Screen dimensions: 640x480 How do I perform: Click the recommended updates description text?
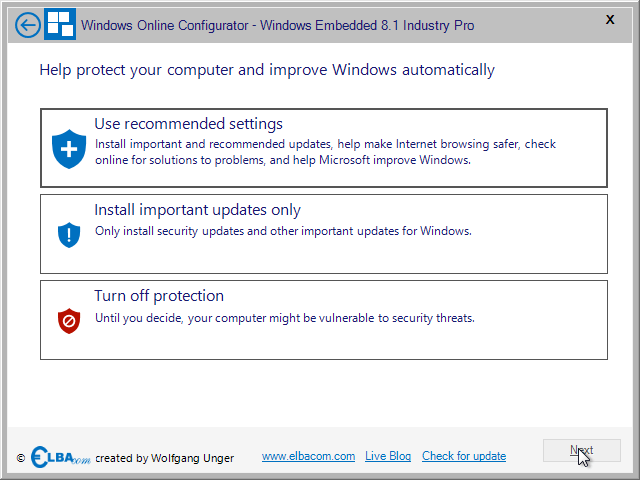(325, 152)
